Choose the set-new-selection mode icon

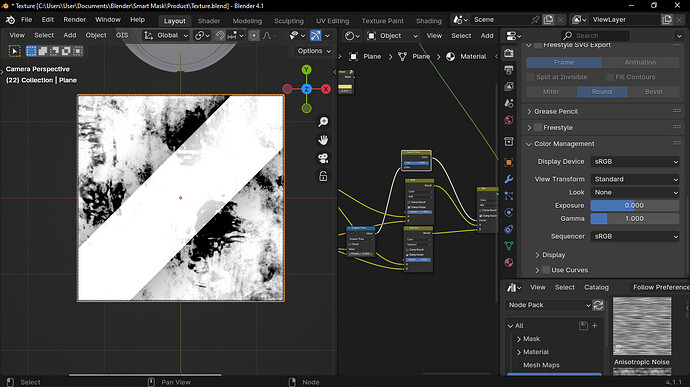tap(31, 51)
